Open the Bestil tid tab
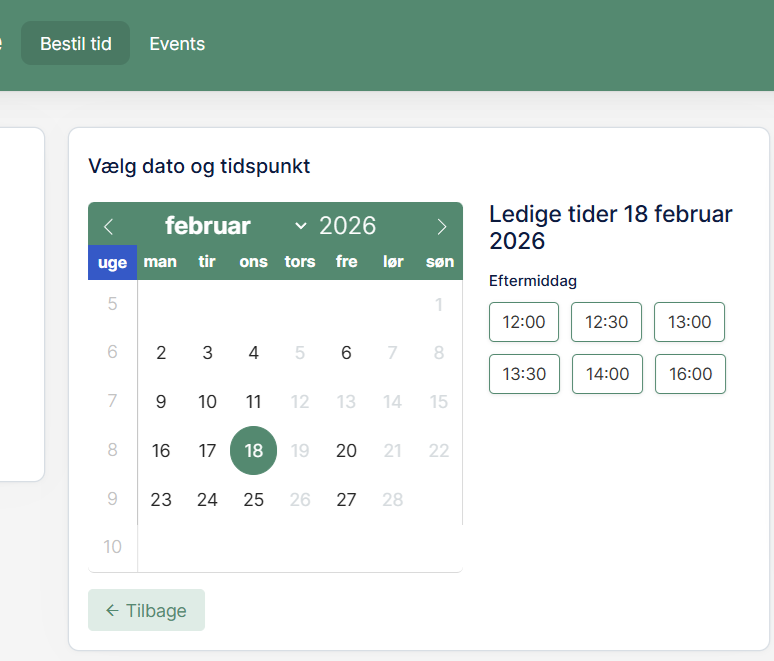 tap(76, 43)
